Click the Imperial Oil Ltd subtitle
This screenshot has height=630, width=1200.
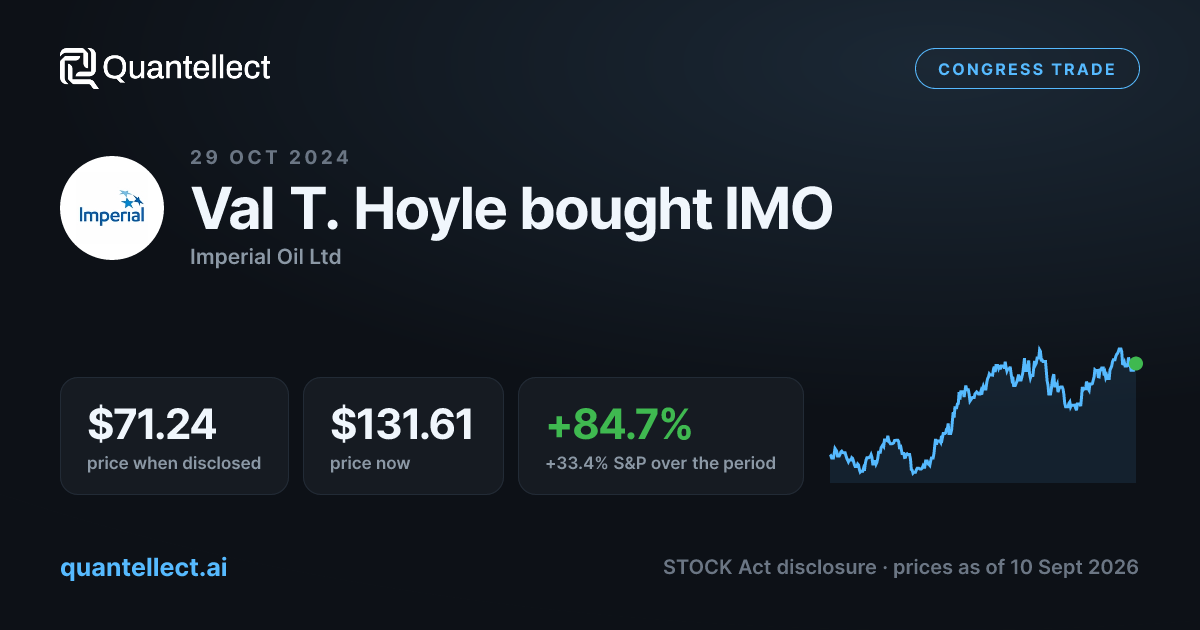point(265,257)
